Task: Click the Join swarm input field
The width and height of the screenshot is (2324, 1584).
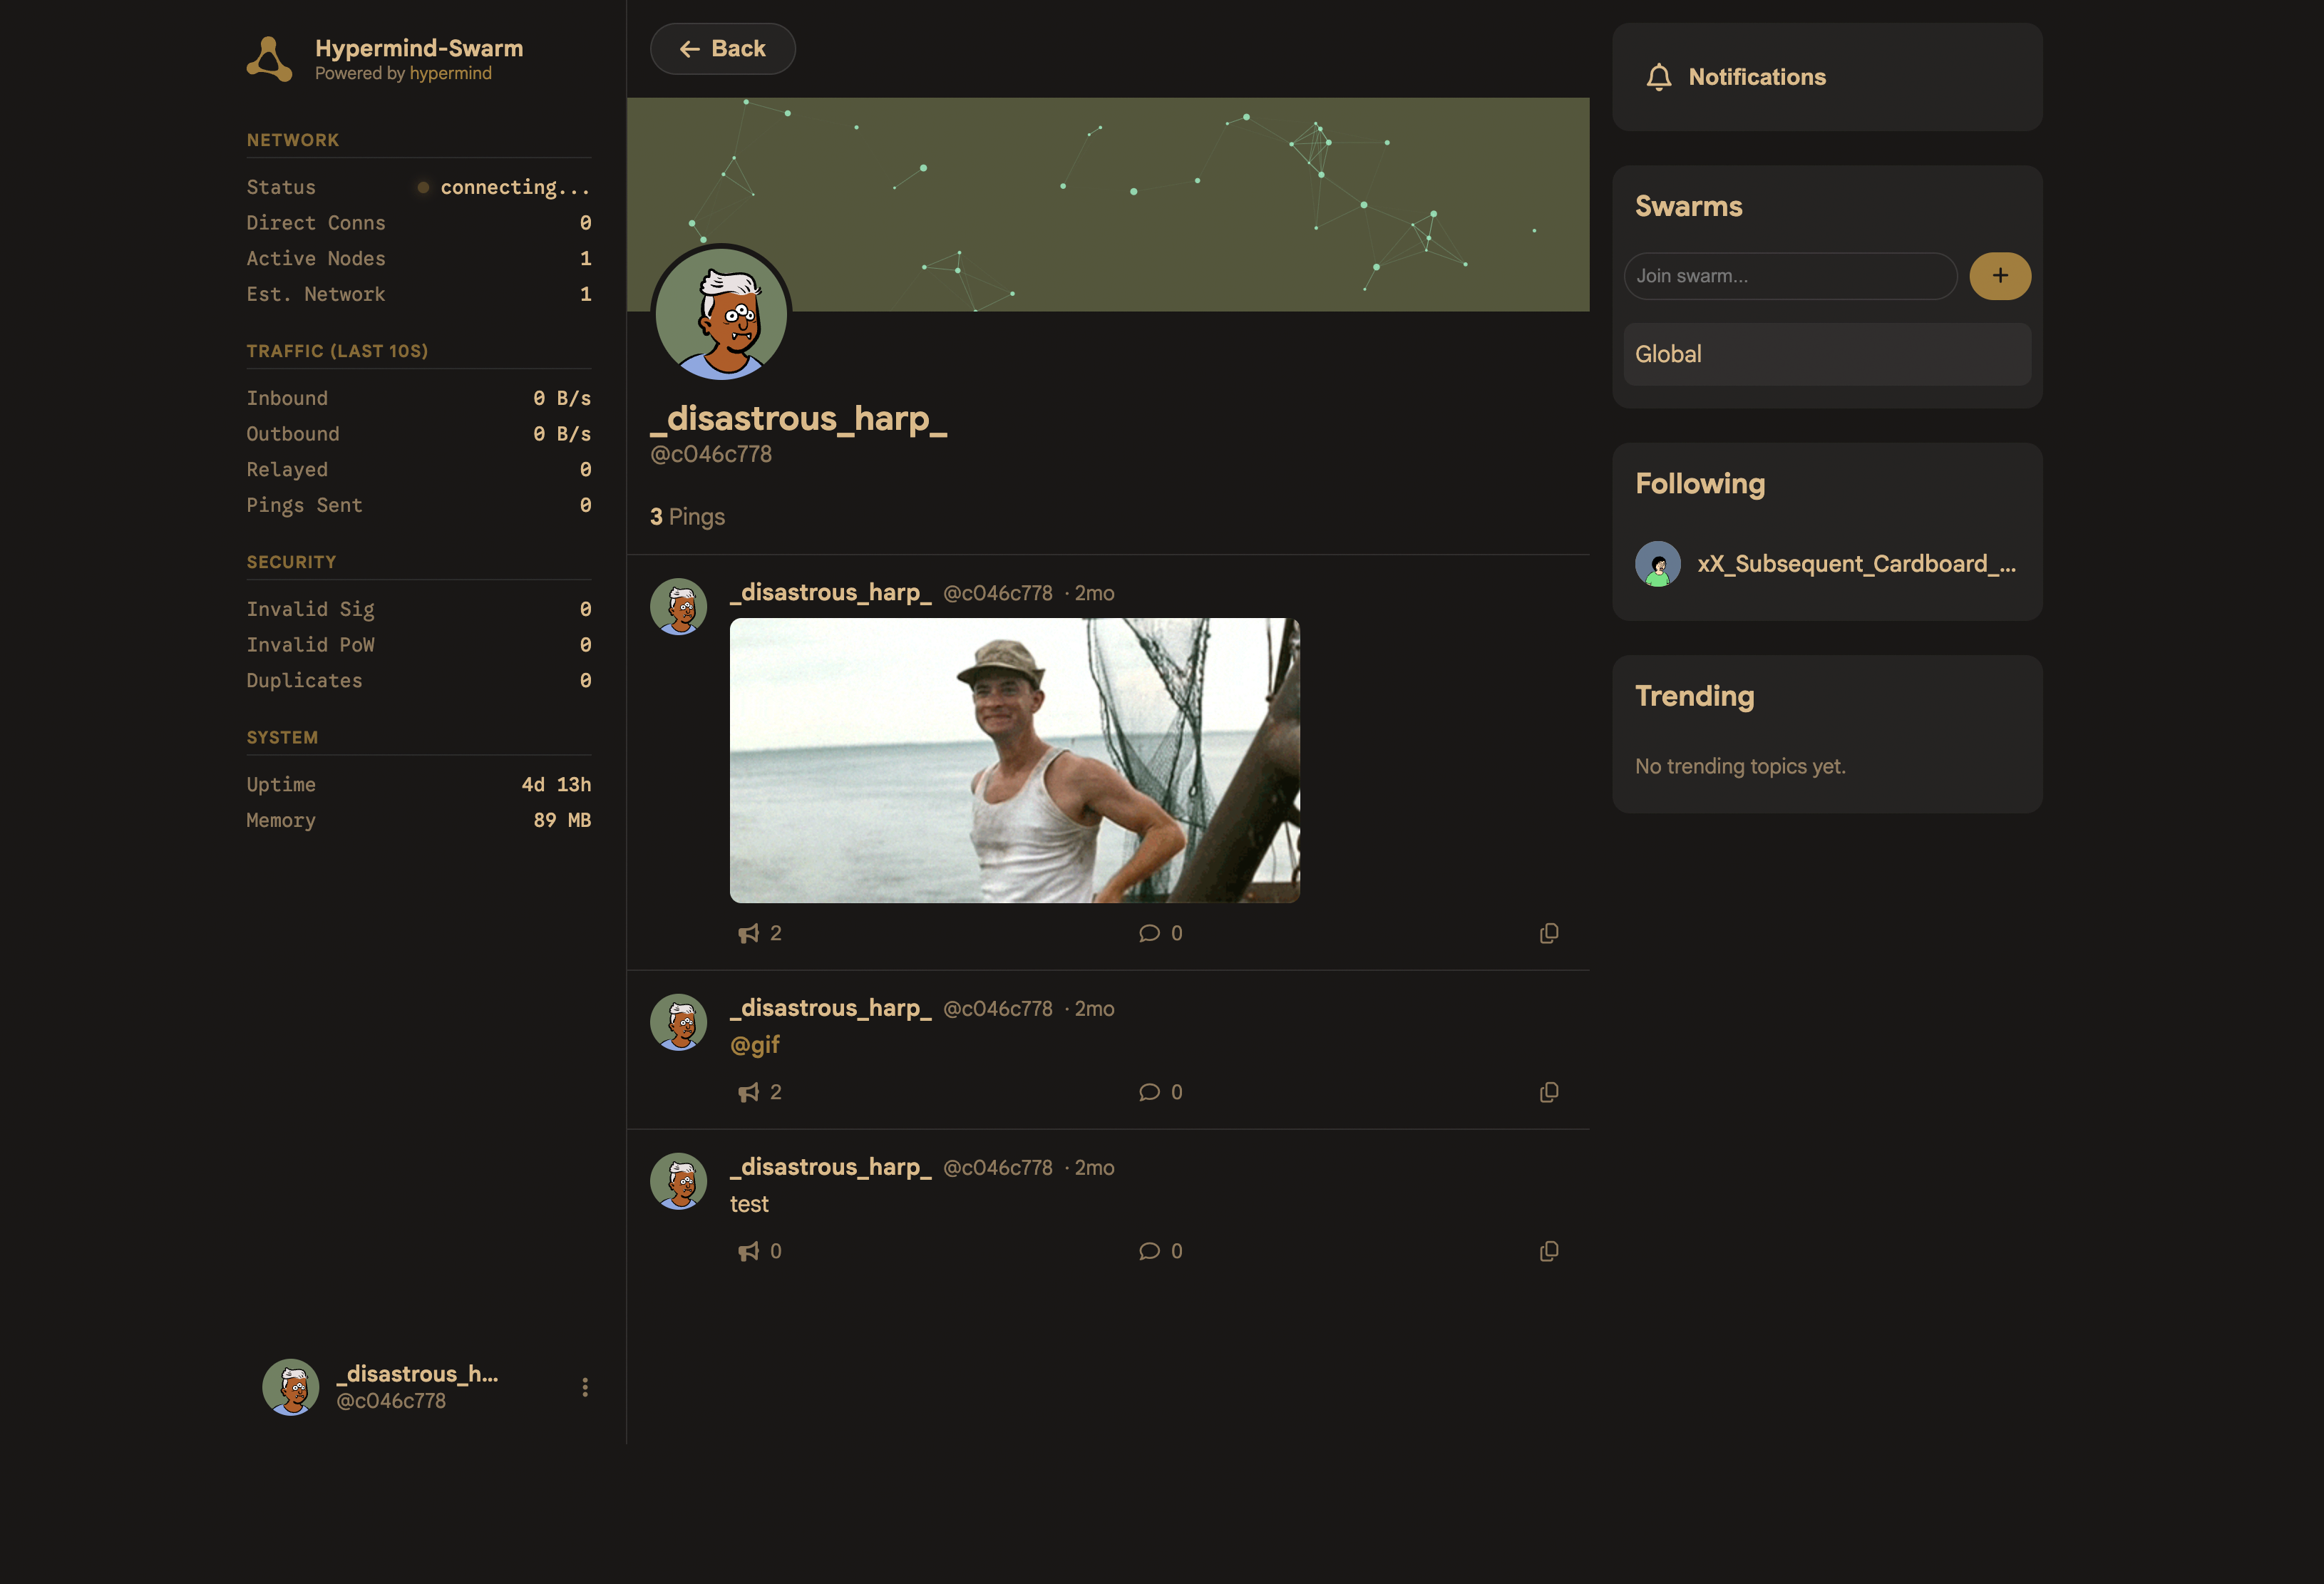Action: tap(1790, 276)
